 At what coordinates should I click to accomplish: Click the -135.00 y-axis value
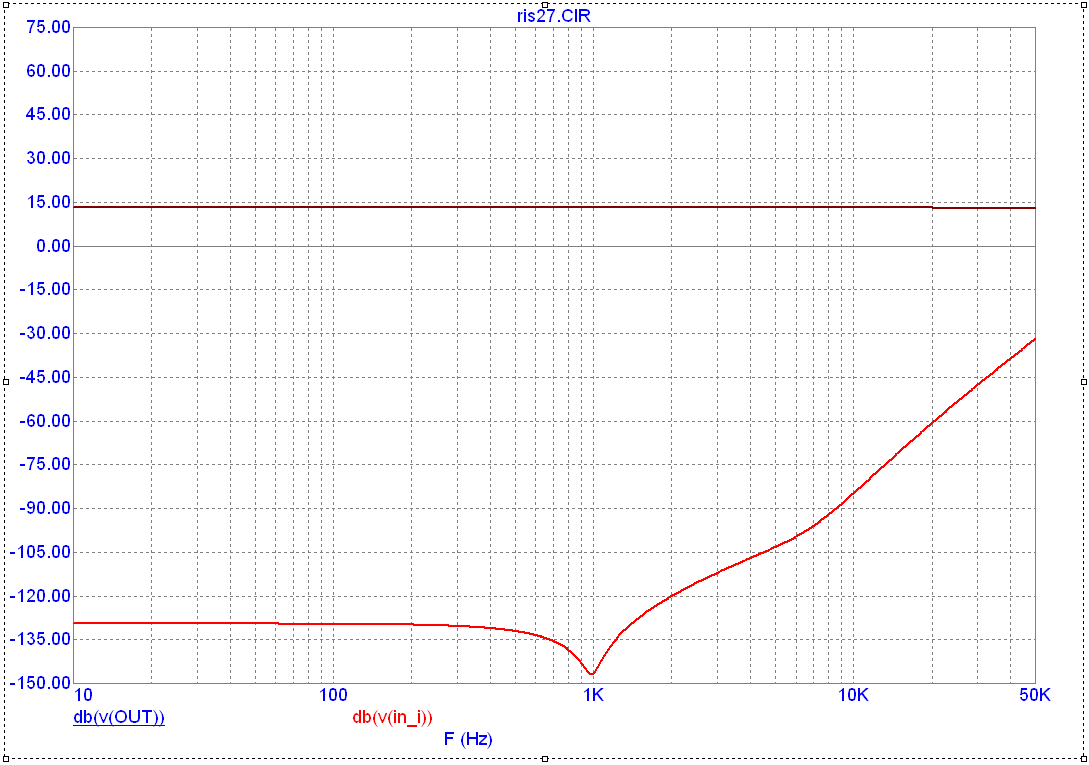40,639
